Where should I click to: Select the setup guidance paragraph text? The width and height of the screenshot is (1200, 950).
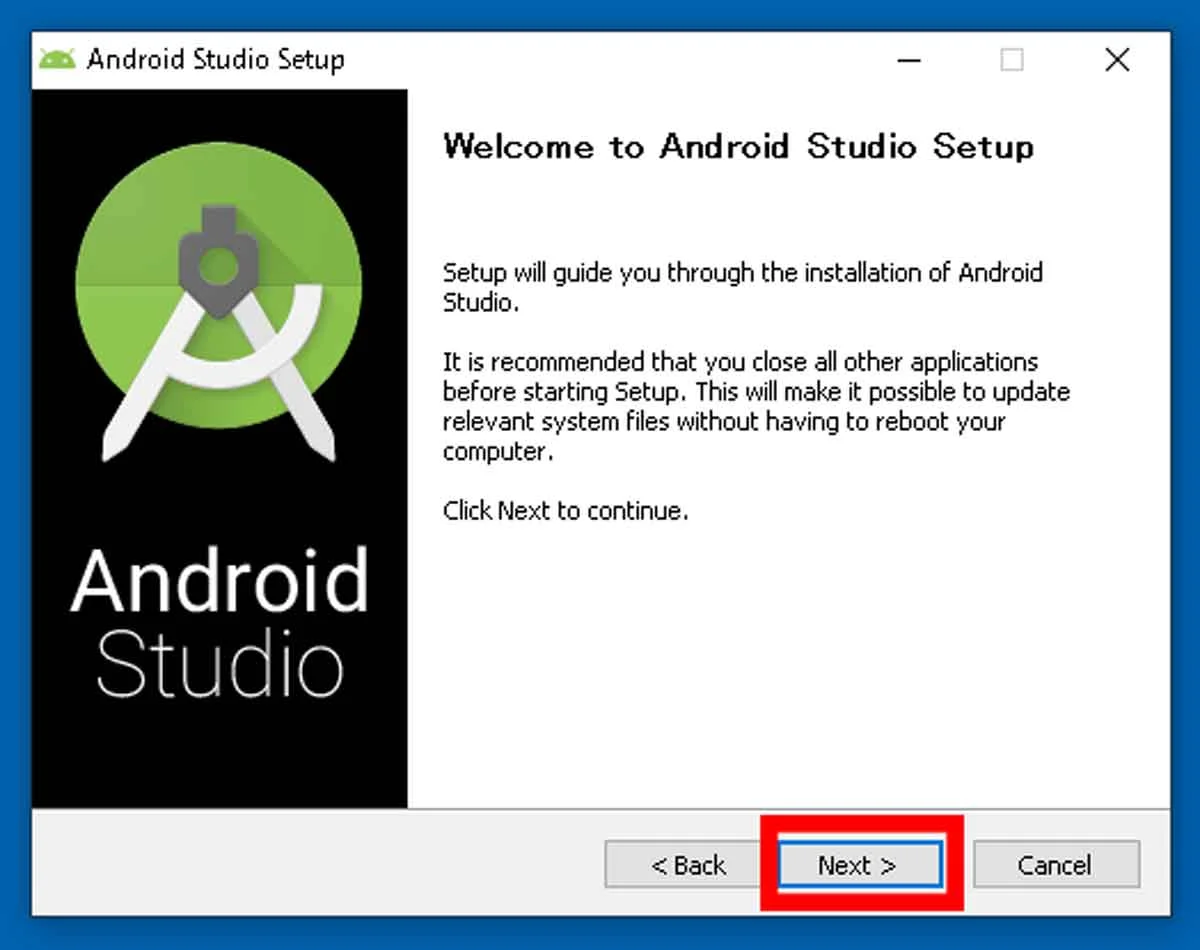(x=742, y=287)
